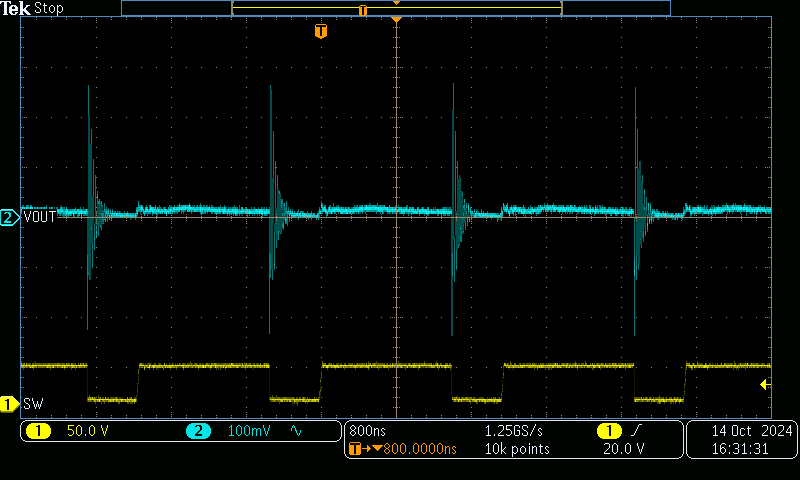Click the 800ns horizontal scale readout
Image resolution: width=800 pixels, height=480 pixels.
[x=368, y=430]
